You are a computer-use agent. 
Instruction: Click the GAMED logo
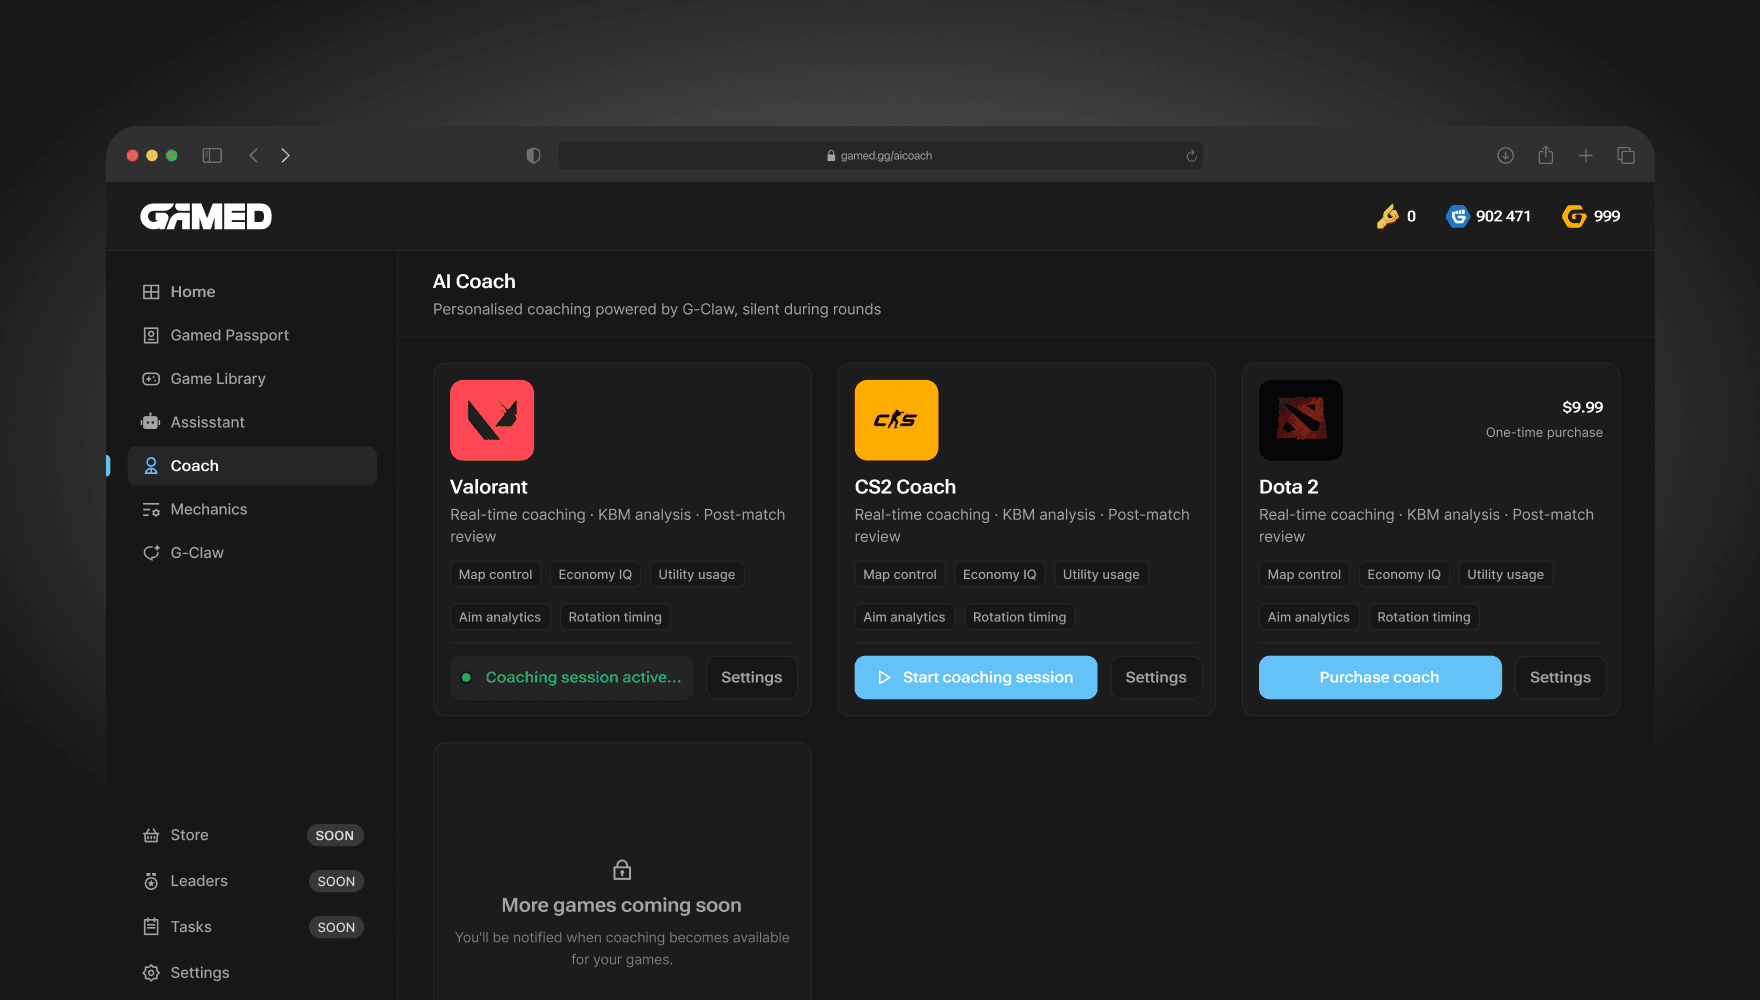[x=206, y=216]
